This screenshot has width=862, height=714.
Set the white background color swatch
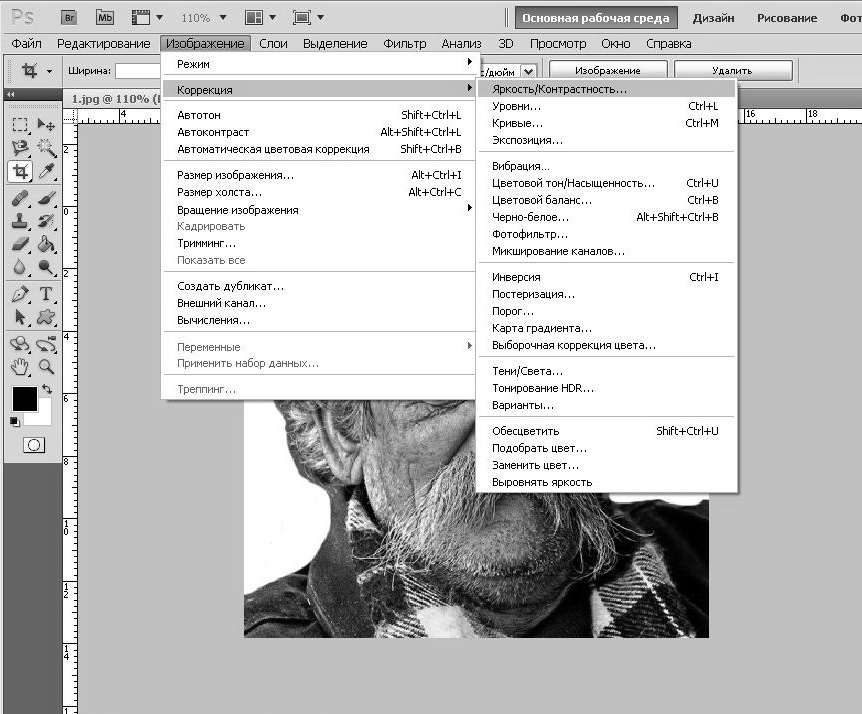pyautogui.click(x=43, y=416)
